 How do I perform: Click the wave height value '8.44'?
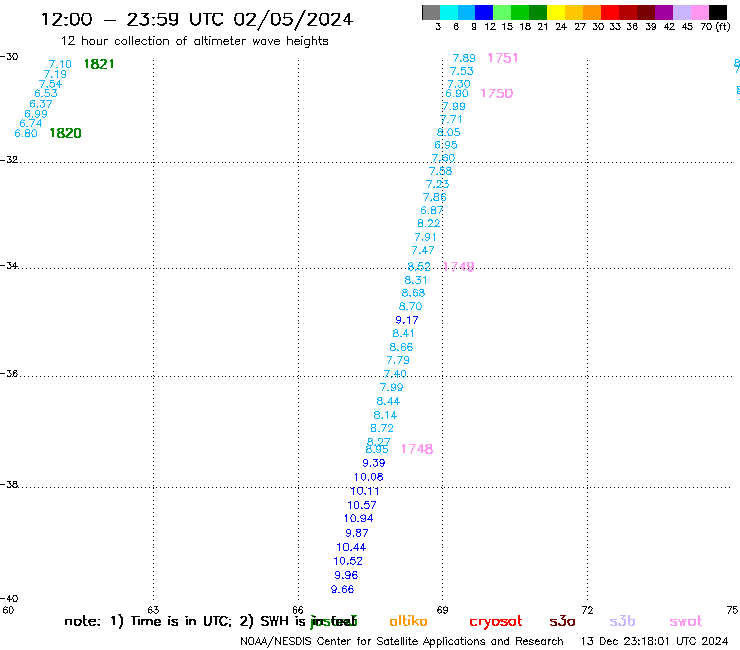click(x=388, y=402)
